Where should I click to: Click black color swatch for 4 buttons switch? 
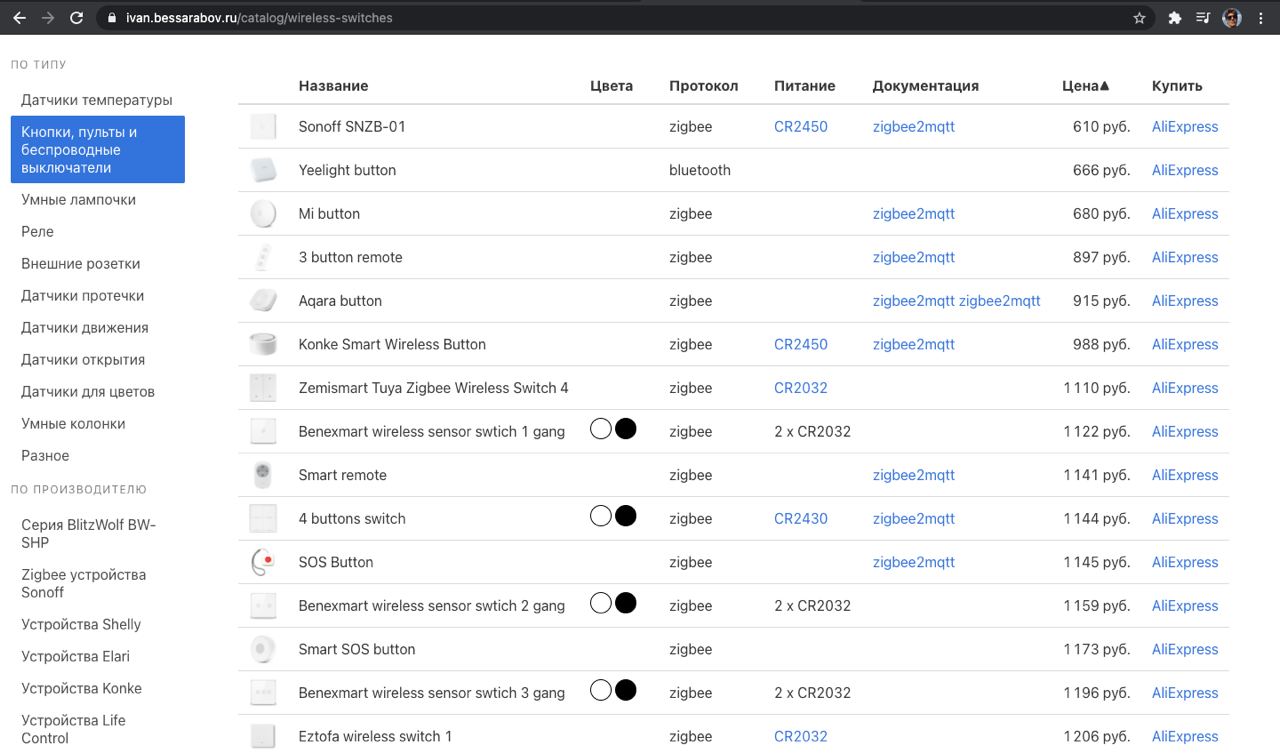pyautogui.click(x=625, y=516)
